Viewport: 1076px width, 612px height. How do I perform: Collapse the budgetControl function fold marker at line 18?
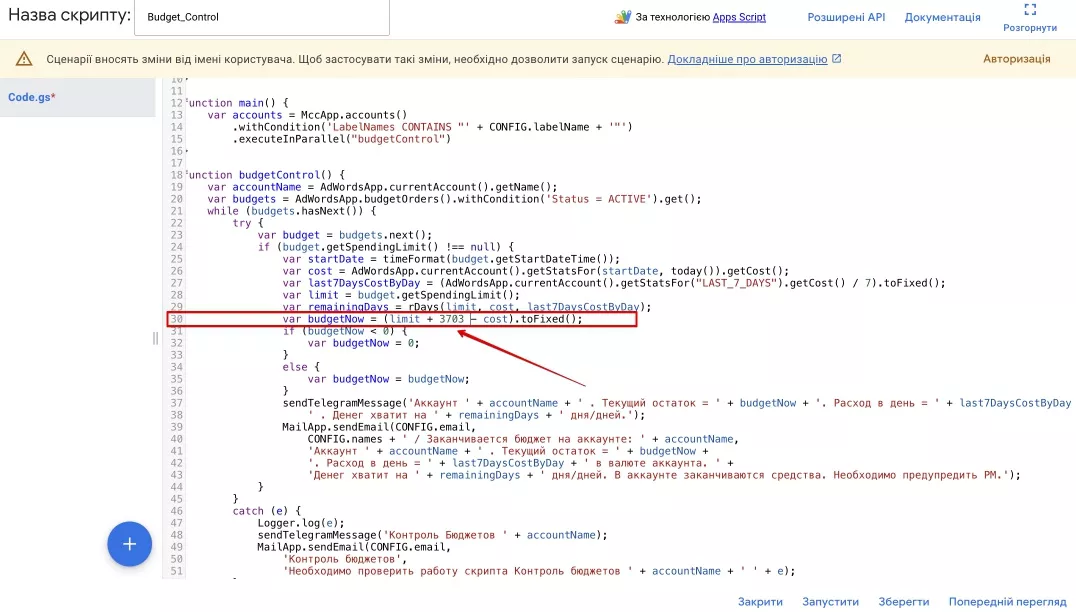tap(187, 174)
